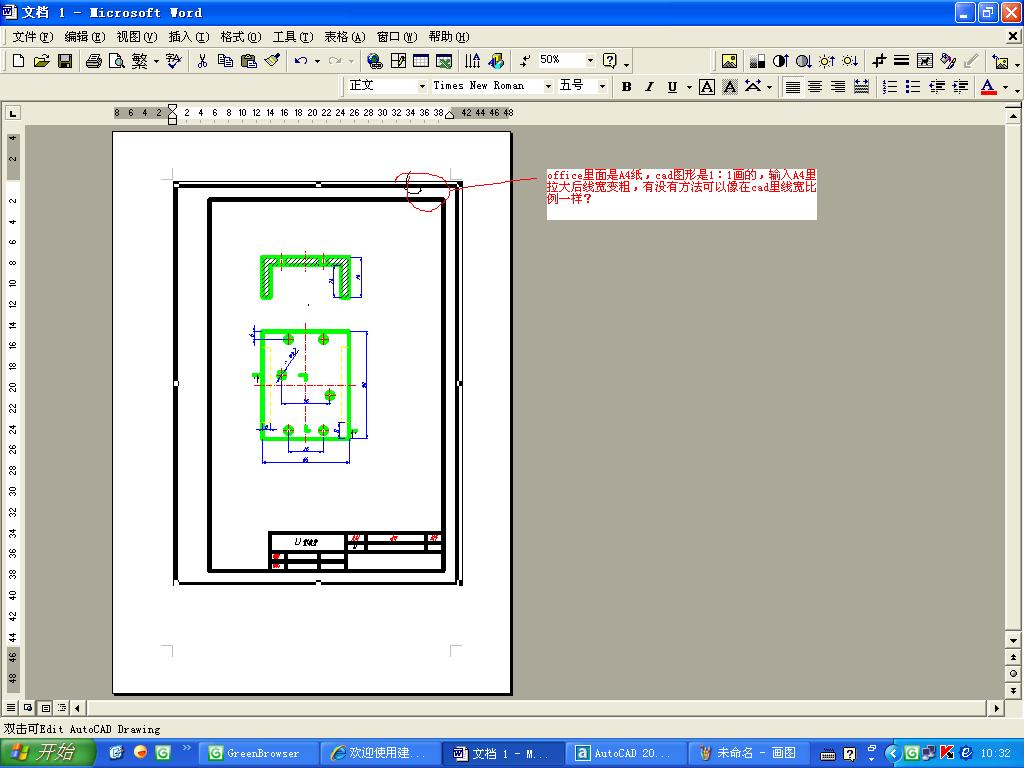Screen dimensions: 1024x768
Task: Toggle Underline formatting
Action: pos(672,86)
